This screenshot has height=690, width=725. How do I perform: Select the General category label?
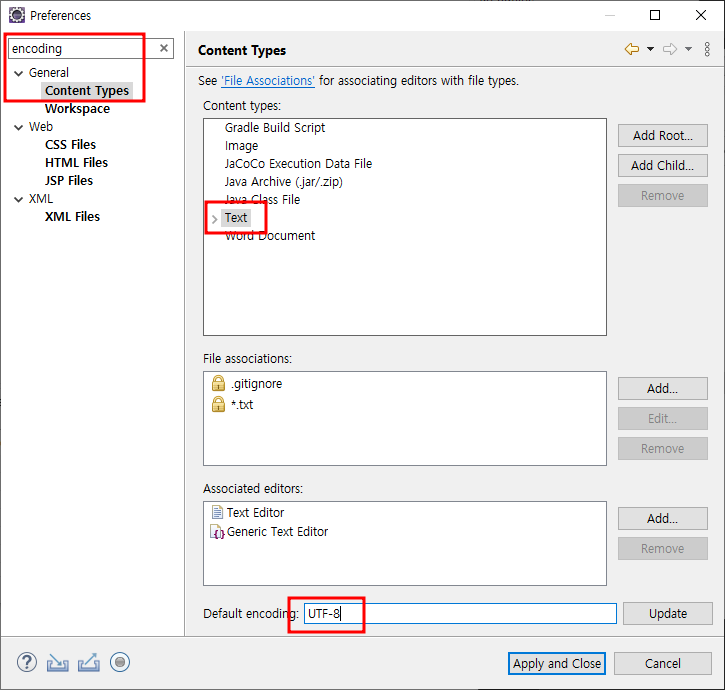(x=49, y=73)
